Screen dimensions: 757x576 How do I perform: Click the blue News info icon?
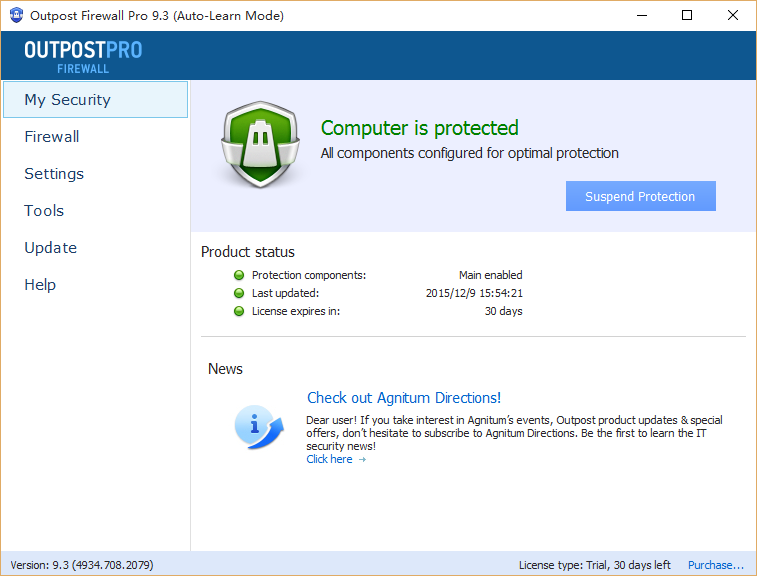click(259, 426)
